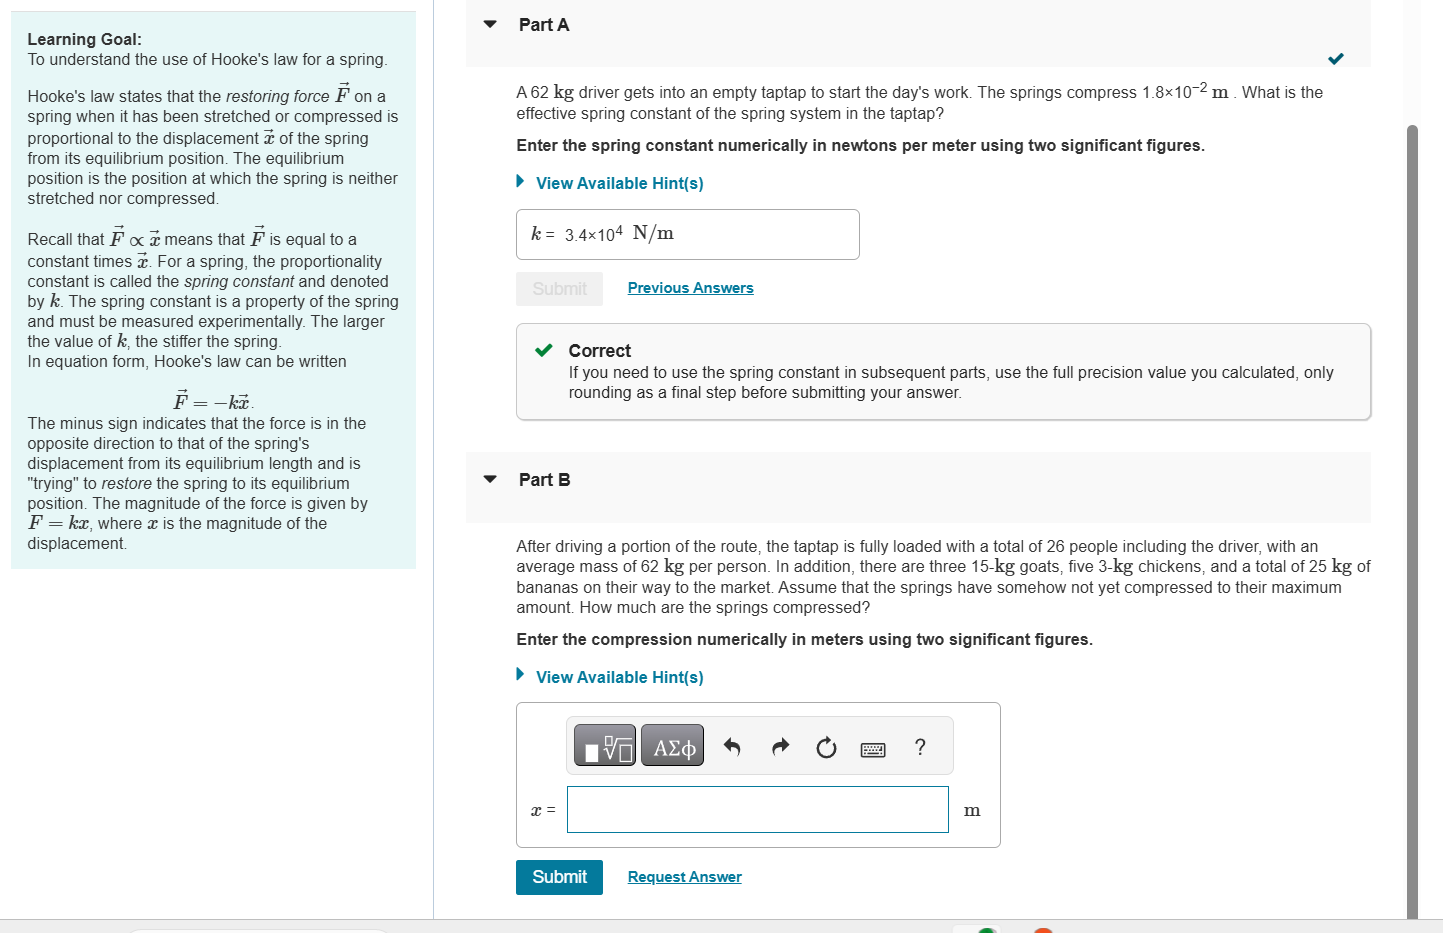This screenshot has width=1443, height=933.
Task: Open the math templates (square root) palette
Action: (x=604, y=746)
